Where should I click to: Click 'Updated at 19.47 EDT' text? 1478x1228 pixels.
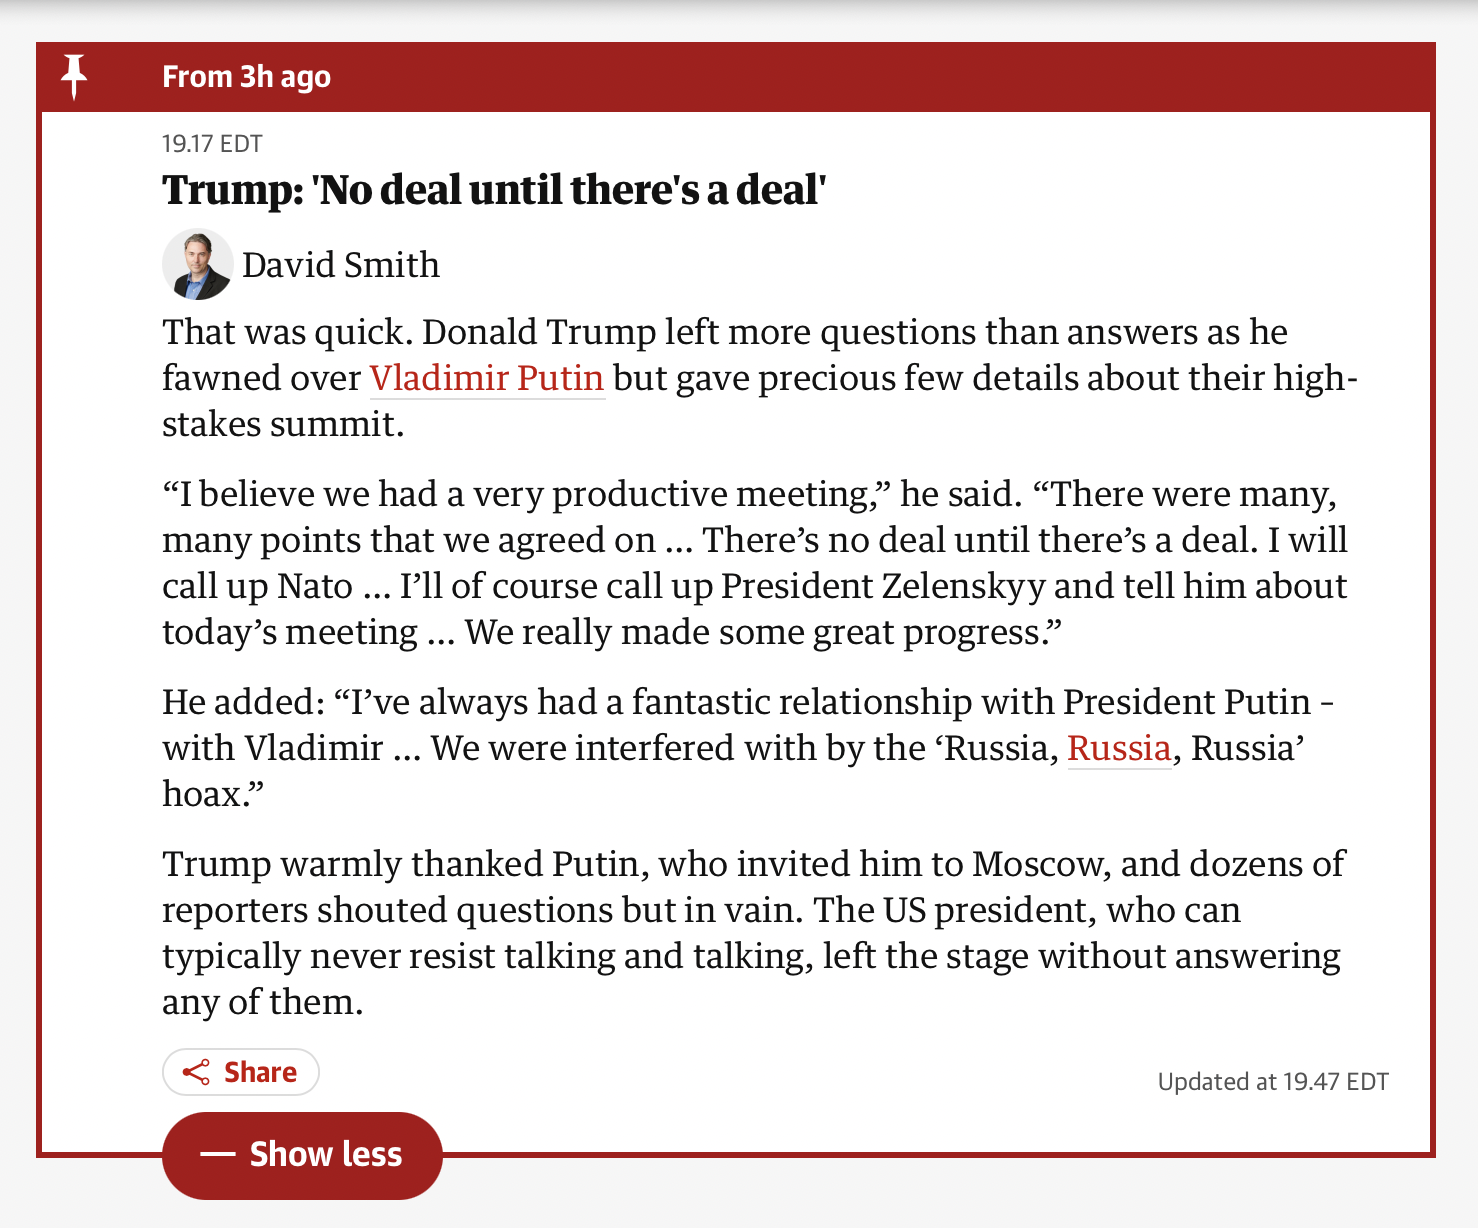[x=1273, y=1081]
